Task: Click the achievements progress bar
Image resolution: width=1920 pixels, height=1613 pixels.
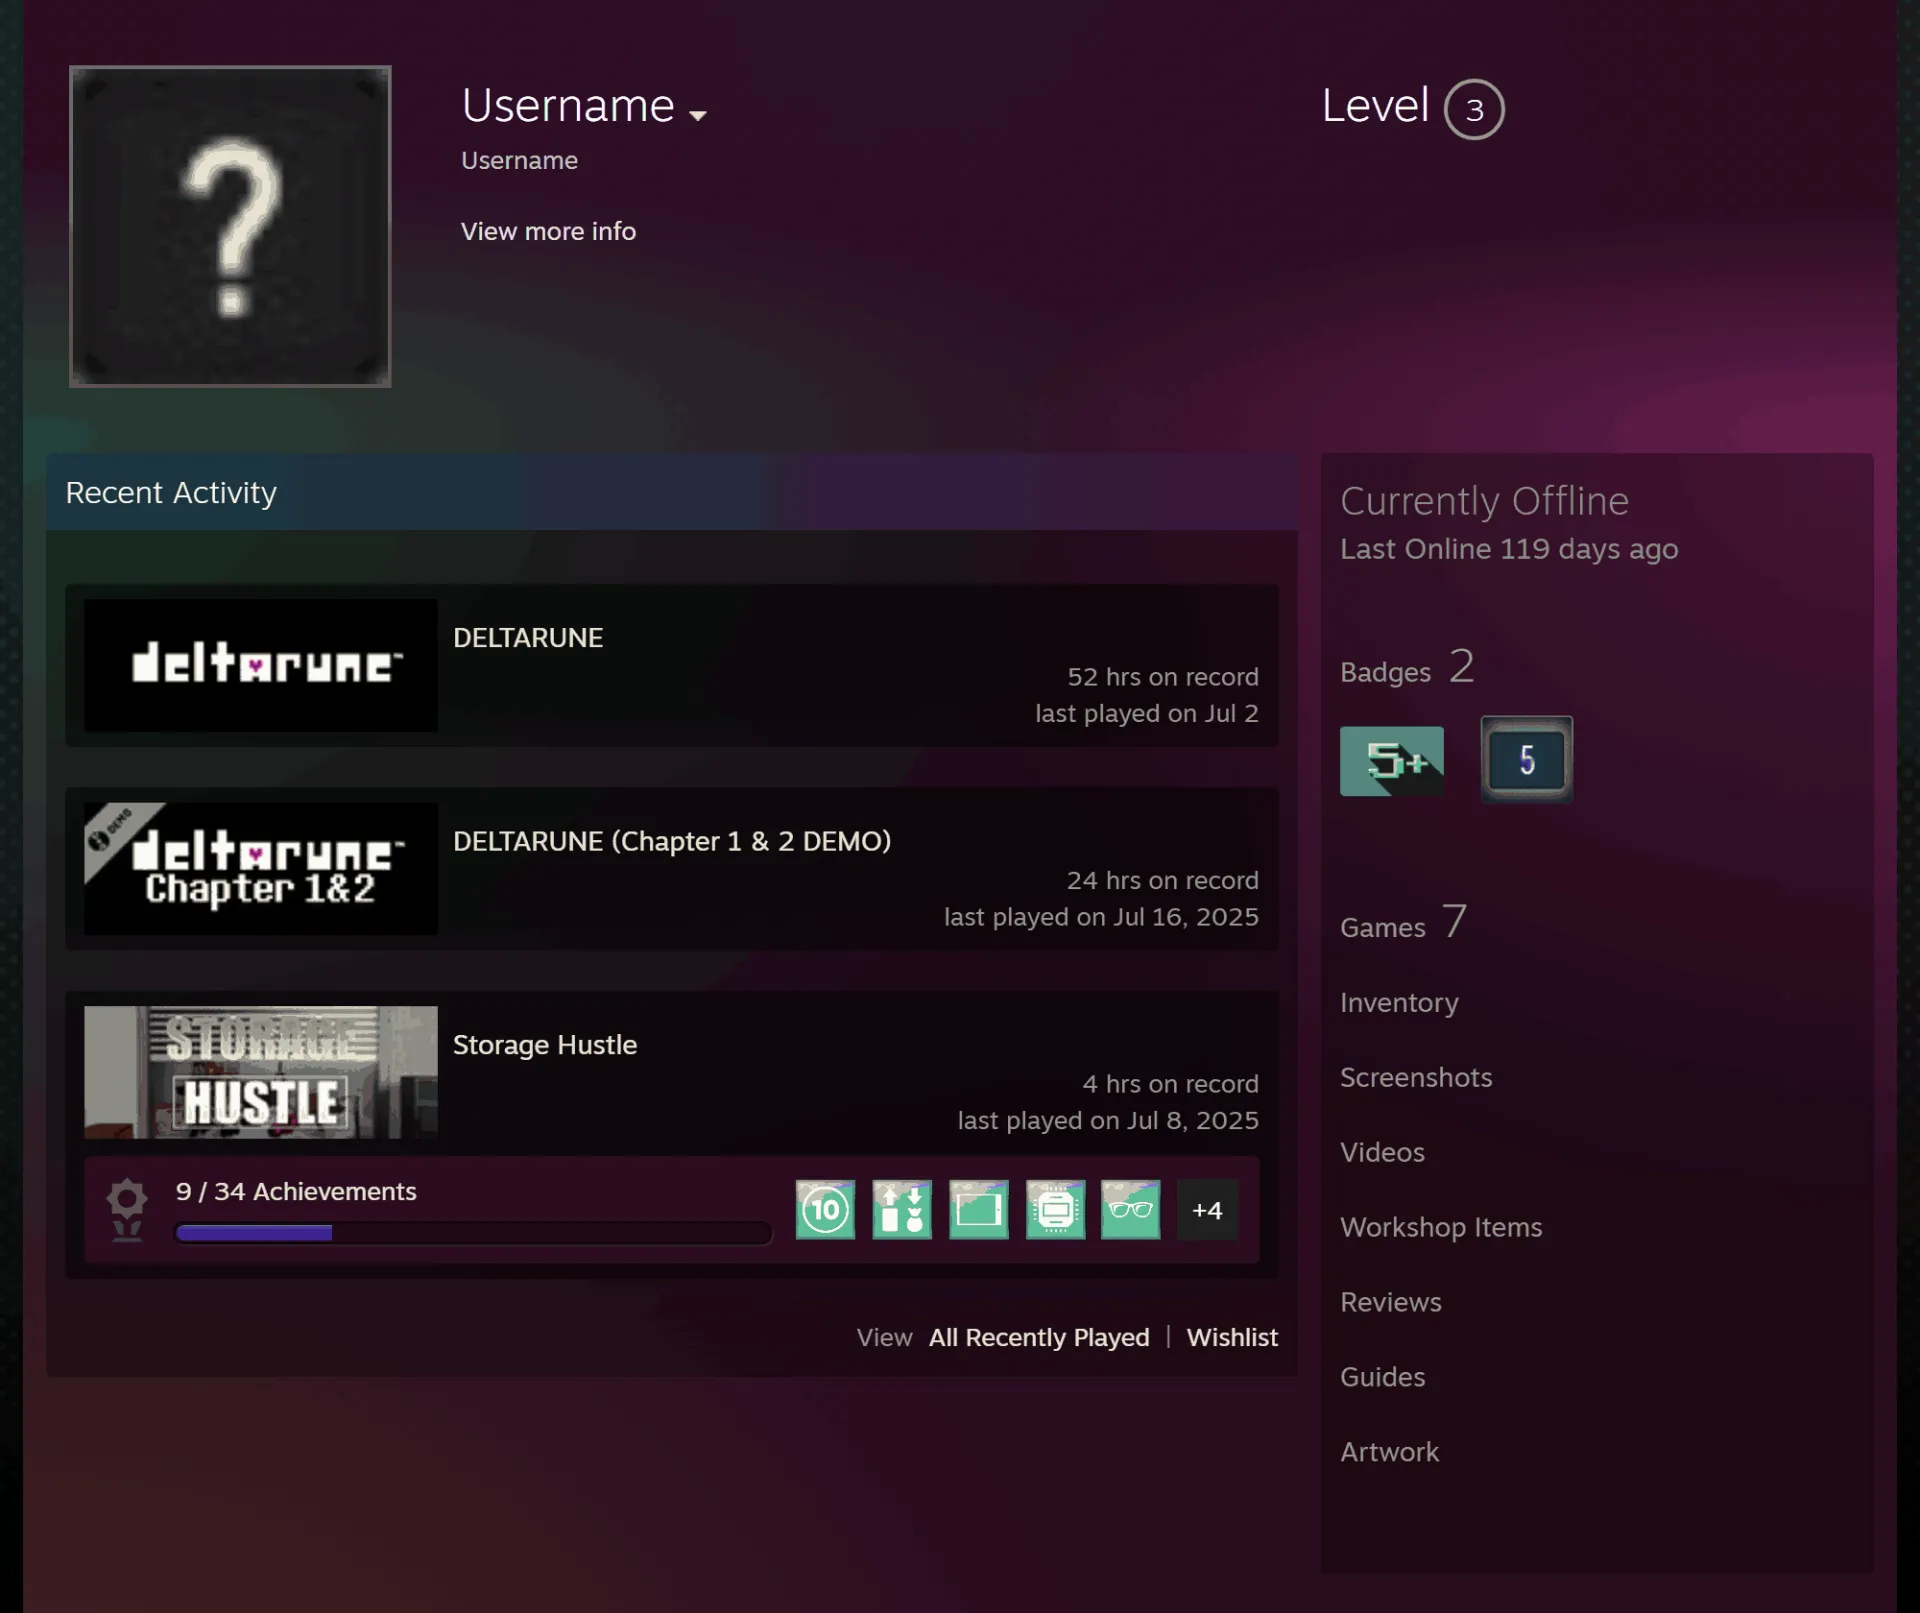Action: tap(473, 1233)
